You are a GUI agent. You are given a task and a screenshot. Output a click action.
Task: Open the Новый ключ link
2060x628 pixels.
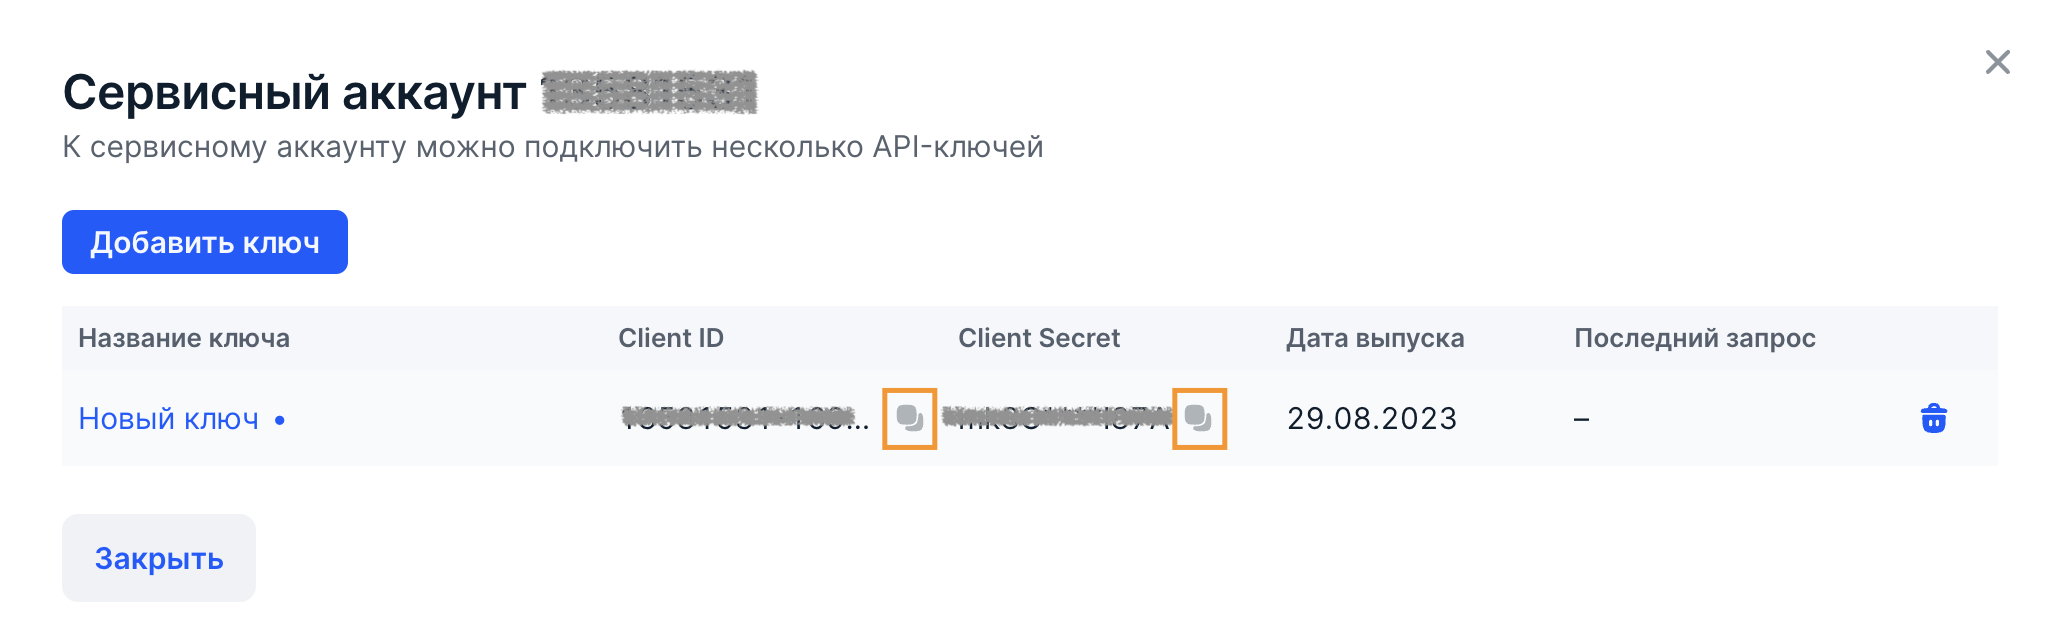[x=168, y=419]
